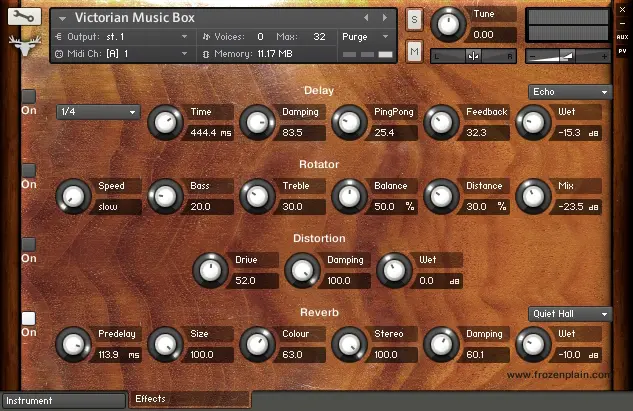
Task: Click the Delay Time knob
Action: click(x=166, y=123)
